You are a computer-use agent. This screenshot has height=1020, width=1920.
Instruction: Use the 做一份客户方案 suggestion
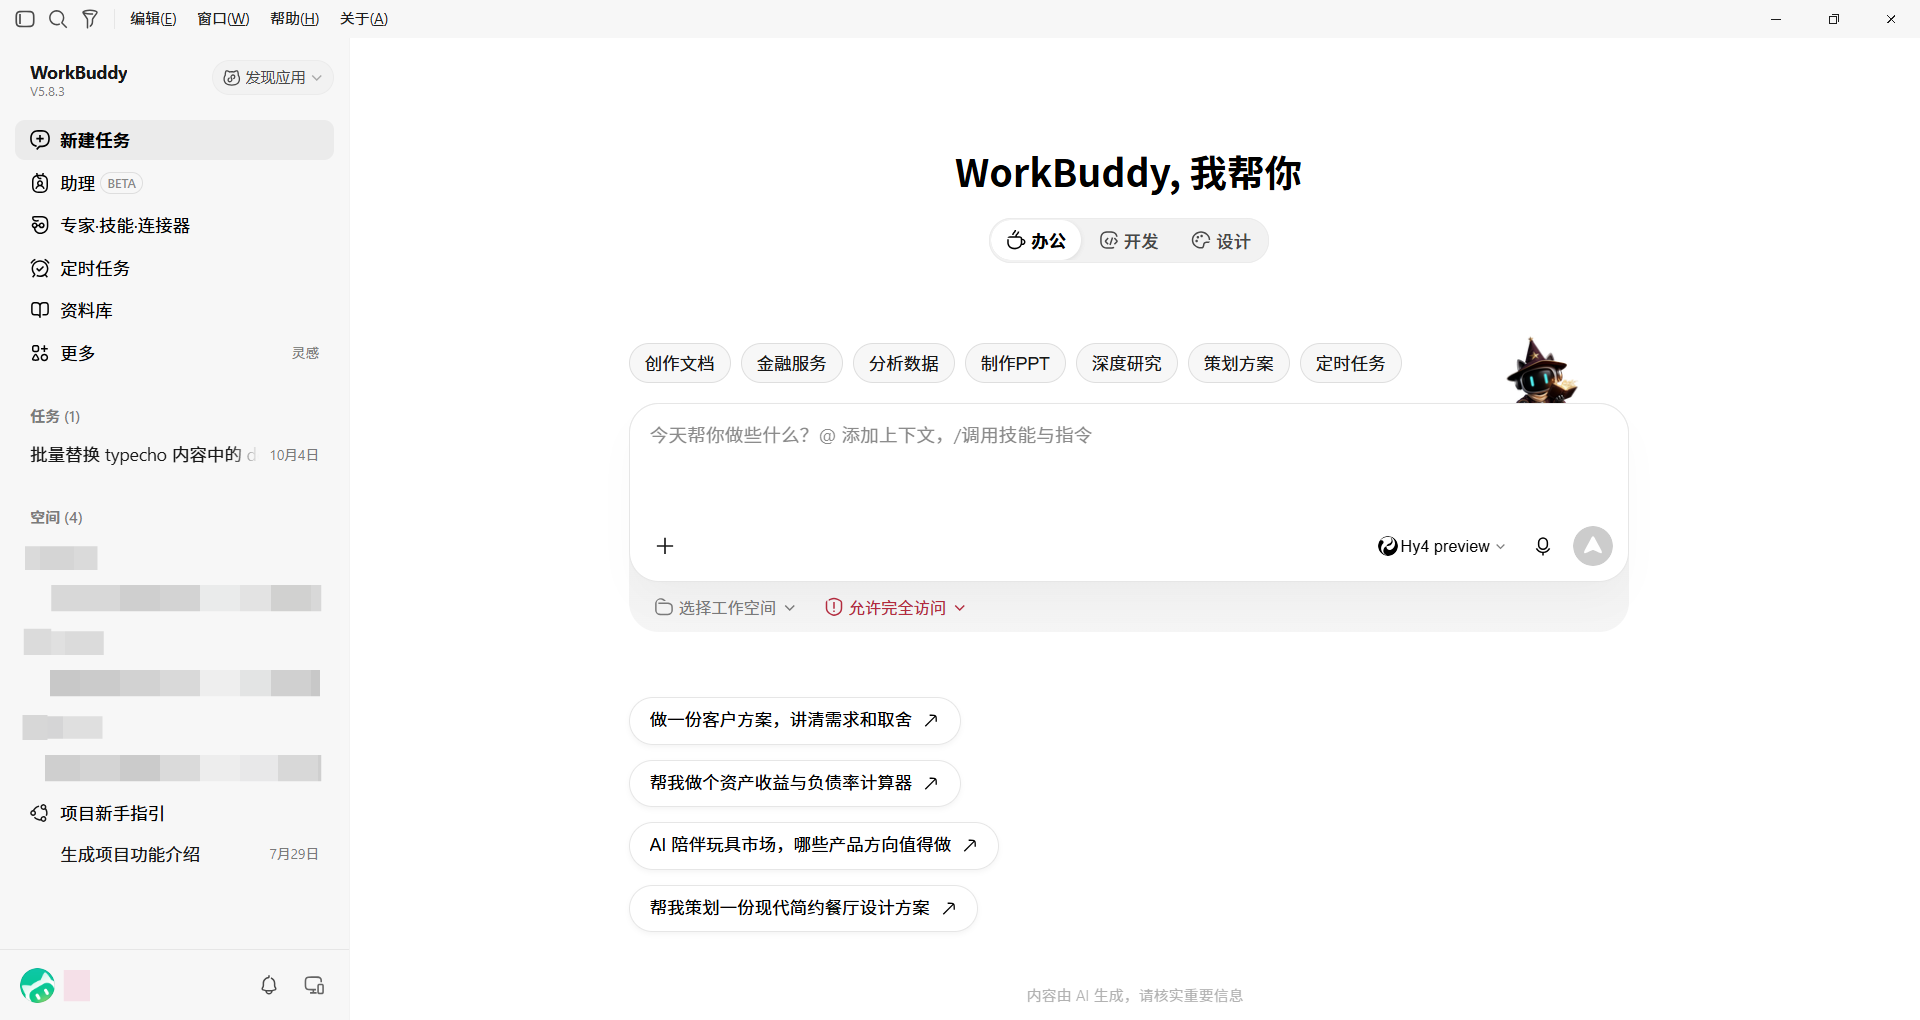click(795, 721)
